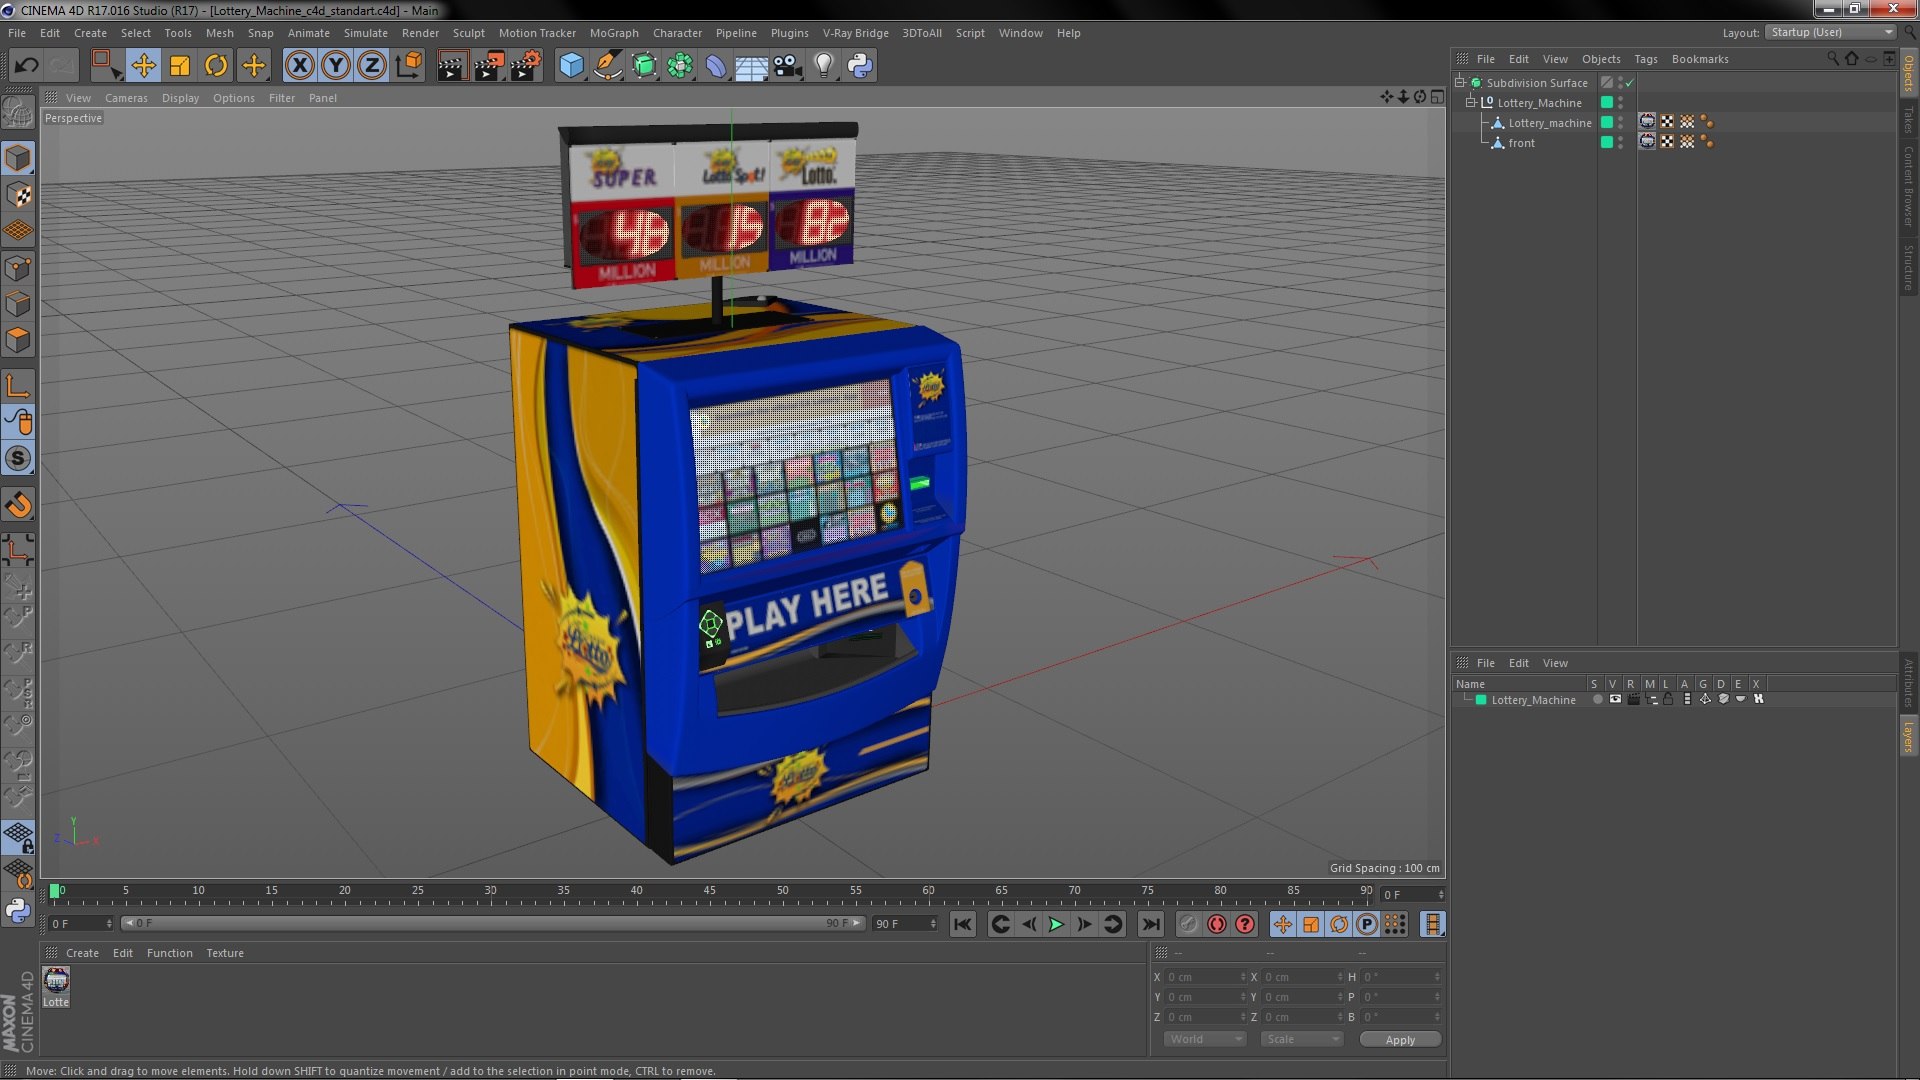Toggle the coordinate system button

coord(408,66)
